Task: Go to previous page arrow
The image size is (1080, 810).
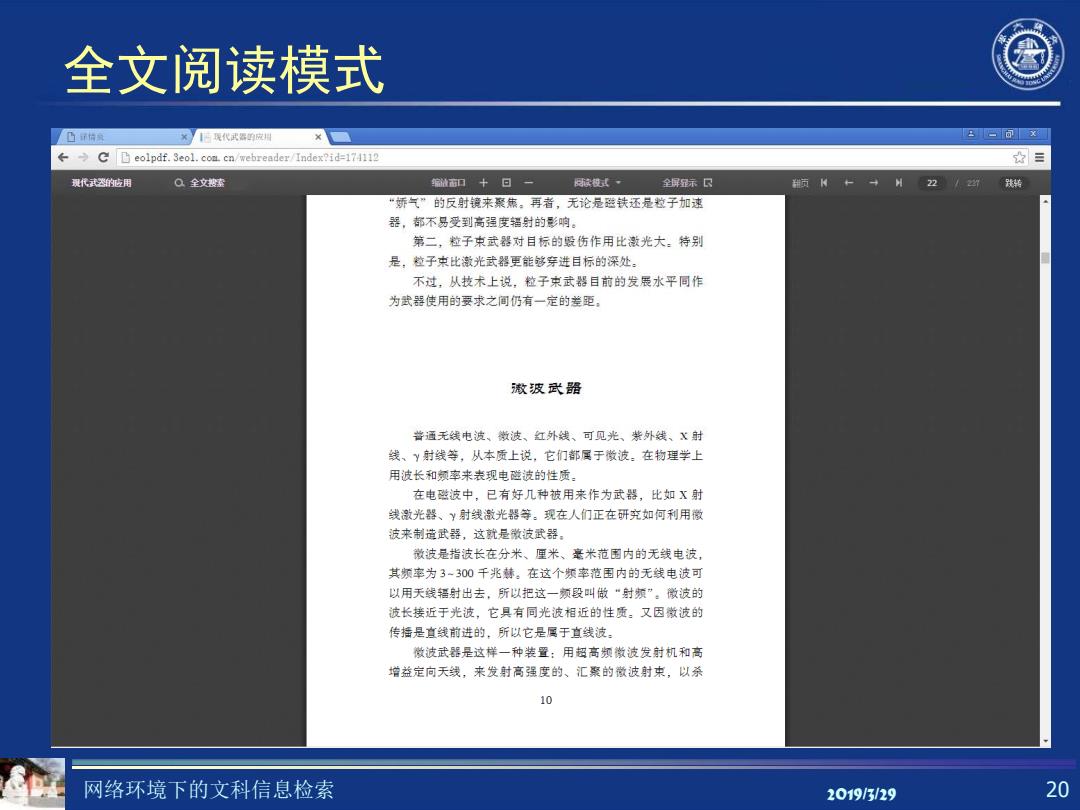Action: [849, 183]
